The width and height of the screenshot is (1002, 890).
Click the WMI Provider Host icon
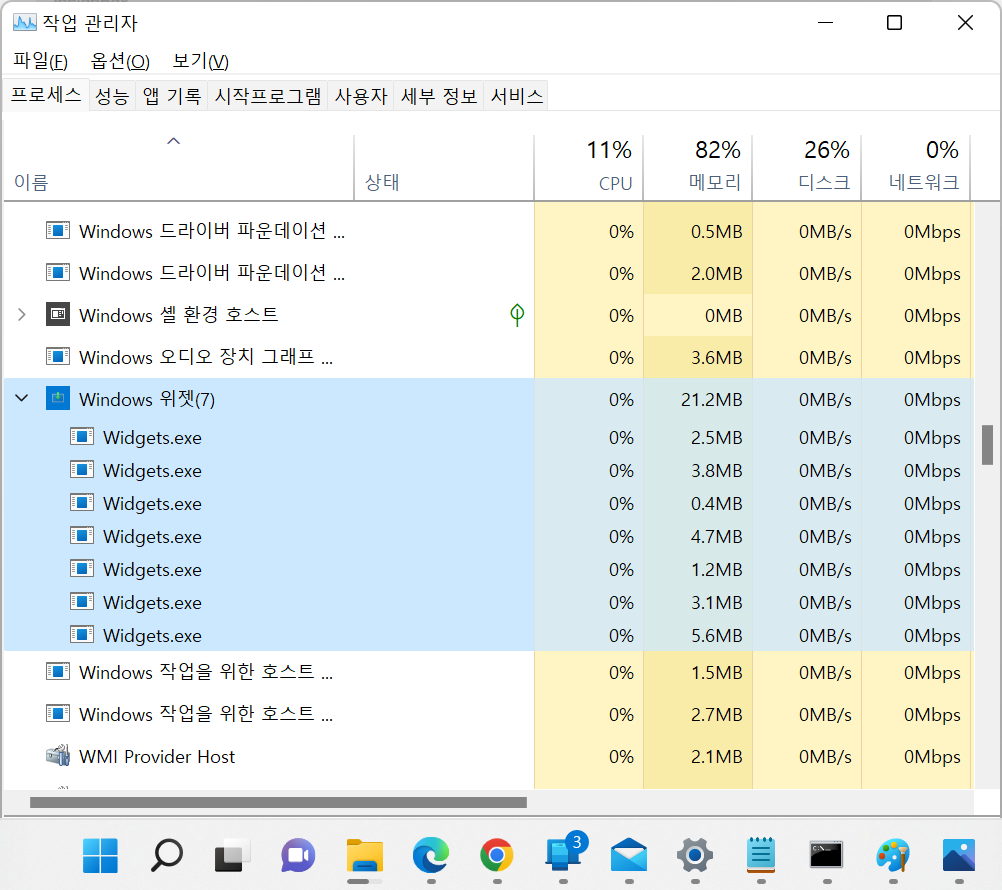58,755
